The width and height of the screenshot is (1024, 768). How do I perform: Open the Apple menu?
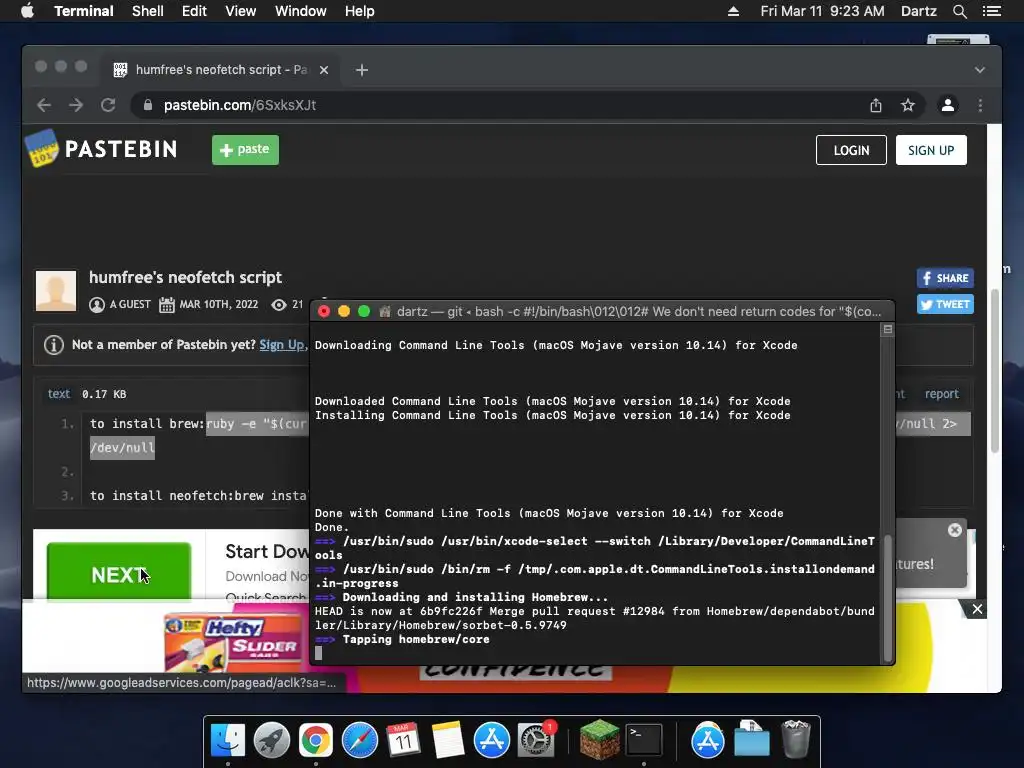tap(27, 11)
